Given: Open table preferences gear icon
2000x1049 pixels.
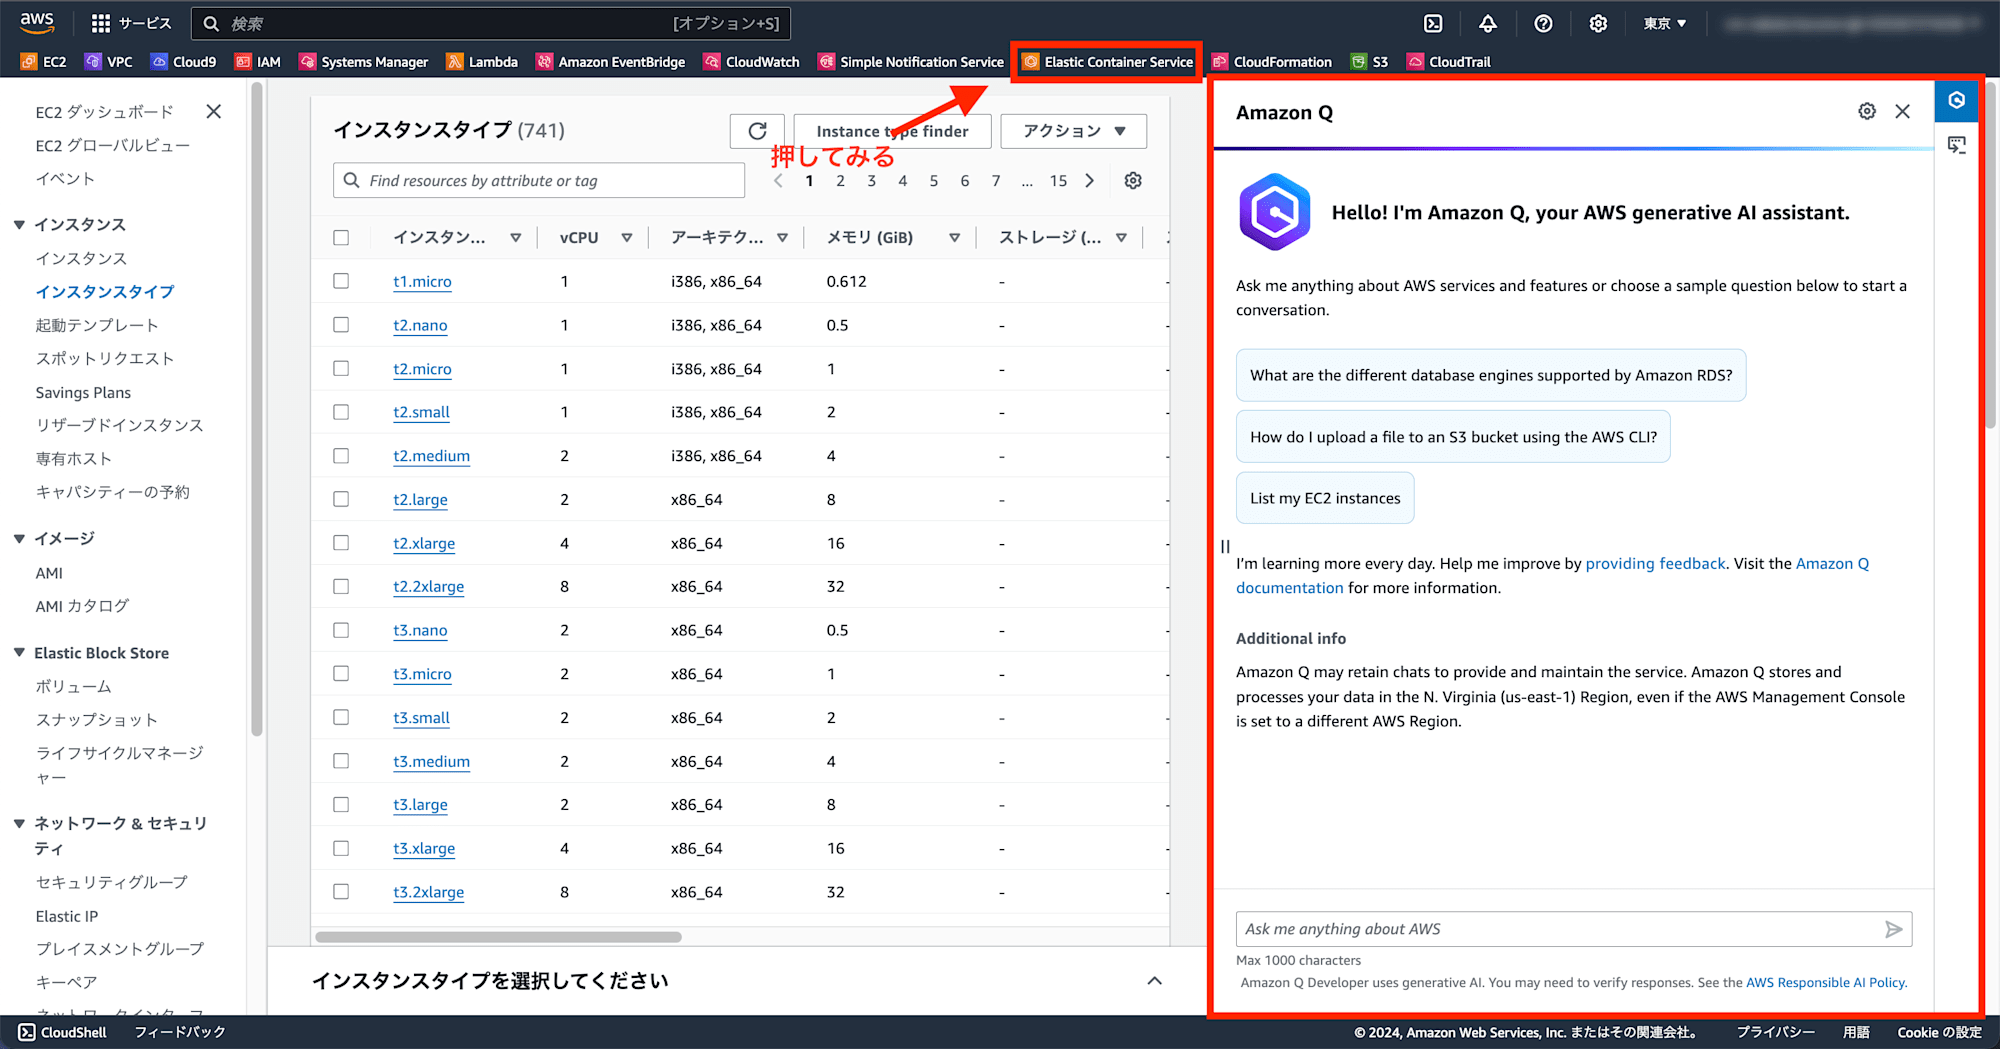Looking at the screenshot, I should coord(1133,181).
